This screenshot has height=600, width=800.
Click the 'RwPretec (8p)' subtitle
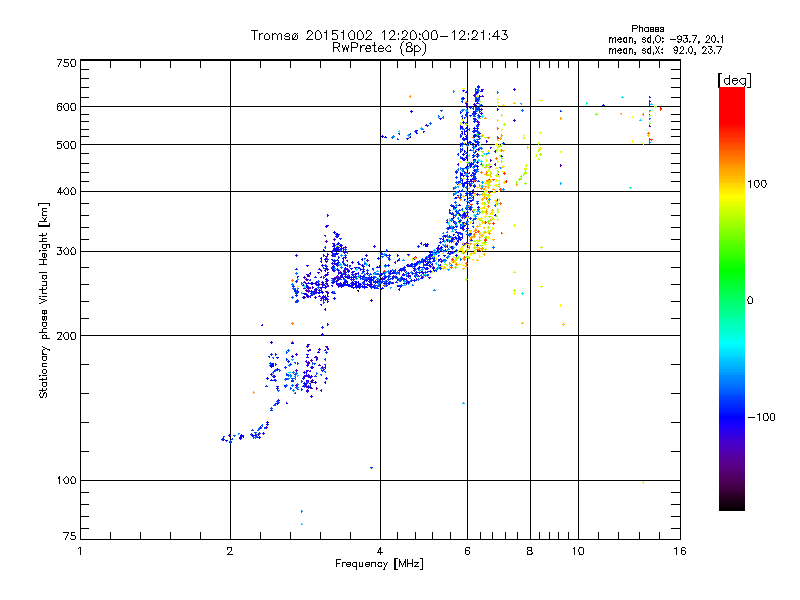(x=379, y=48)
